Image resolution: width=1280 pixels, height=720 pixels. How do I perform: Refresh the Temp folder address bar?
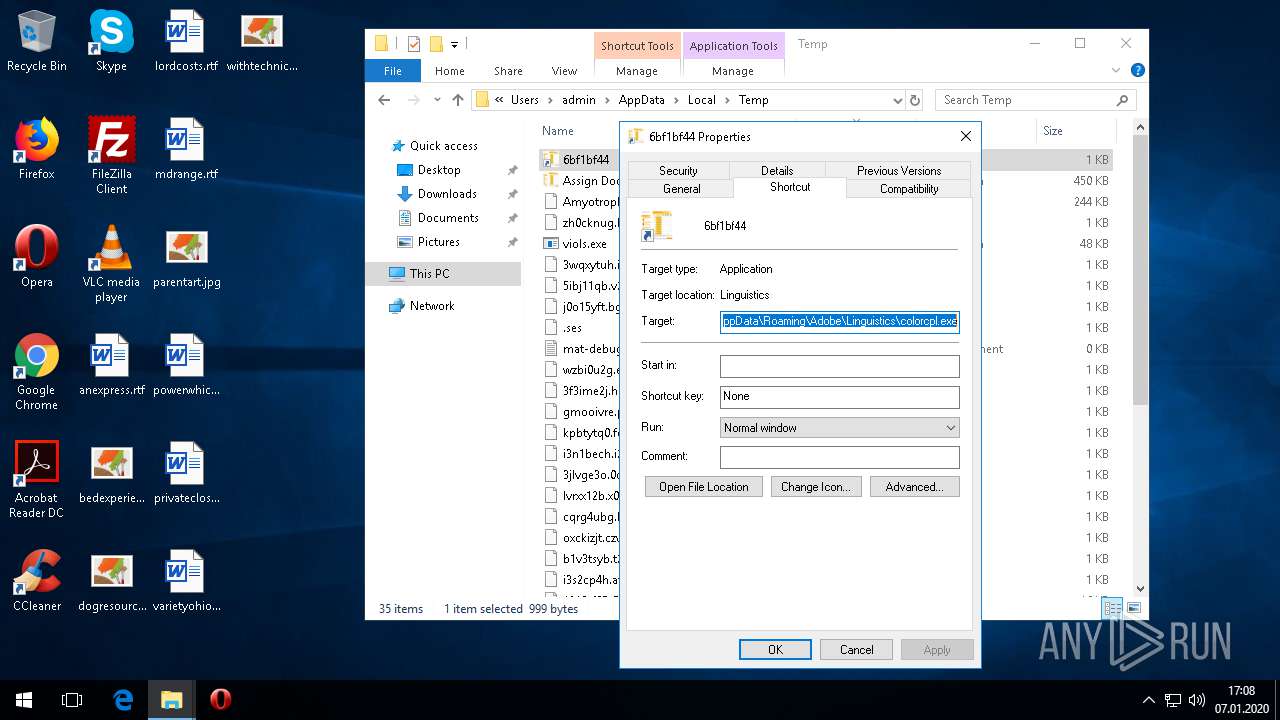914,100
